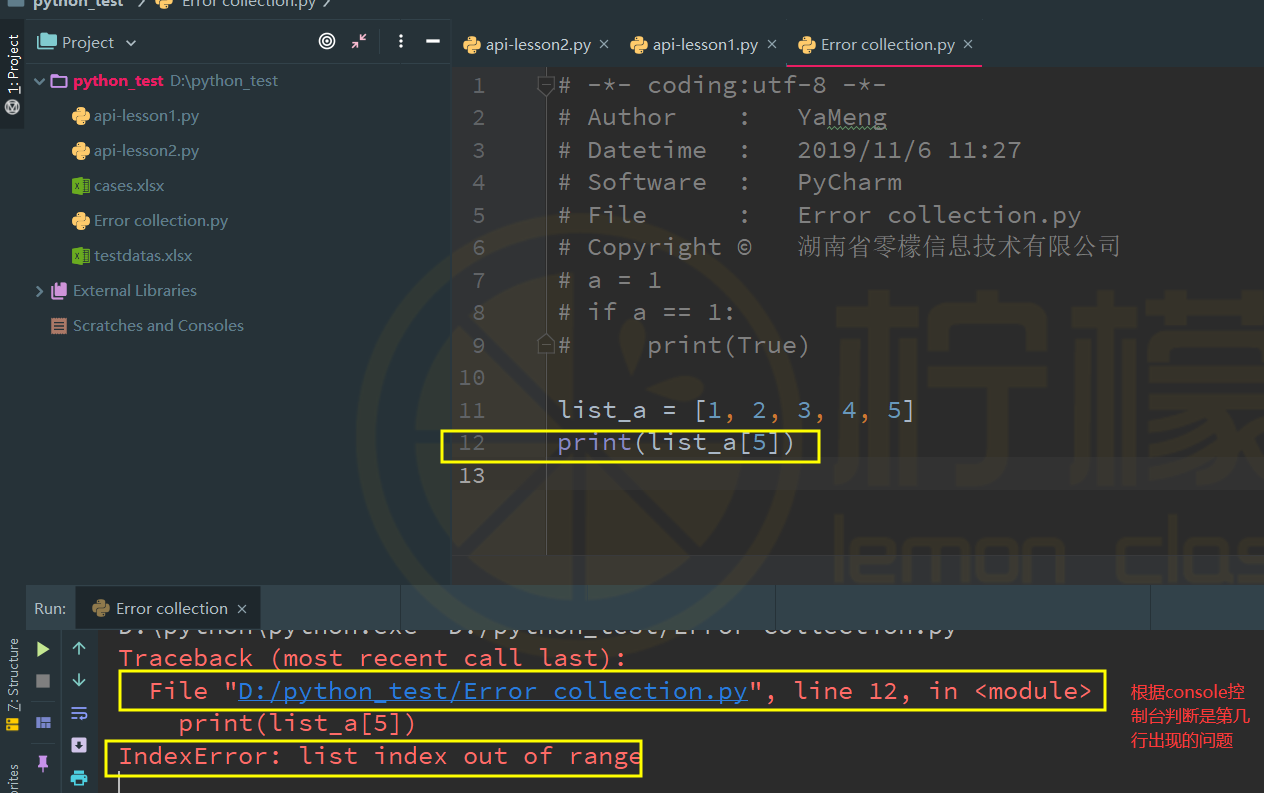The image size is (1264, 793).
Task: Click the Down the Stack Trace arrow
Action: tap(79, 681)
